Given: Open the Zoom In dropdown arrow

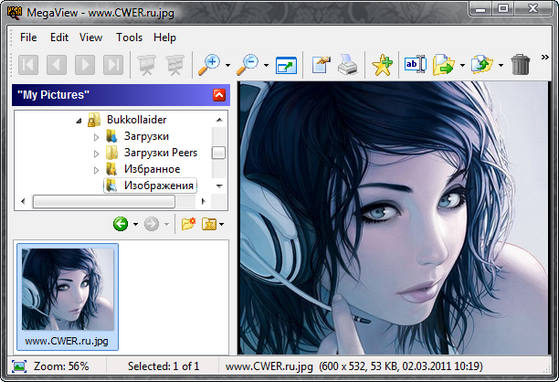Looking at the screenshot, I should [x=228, y=65].
